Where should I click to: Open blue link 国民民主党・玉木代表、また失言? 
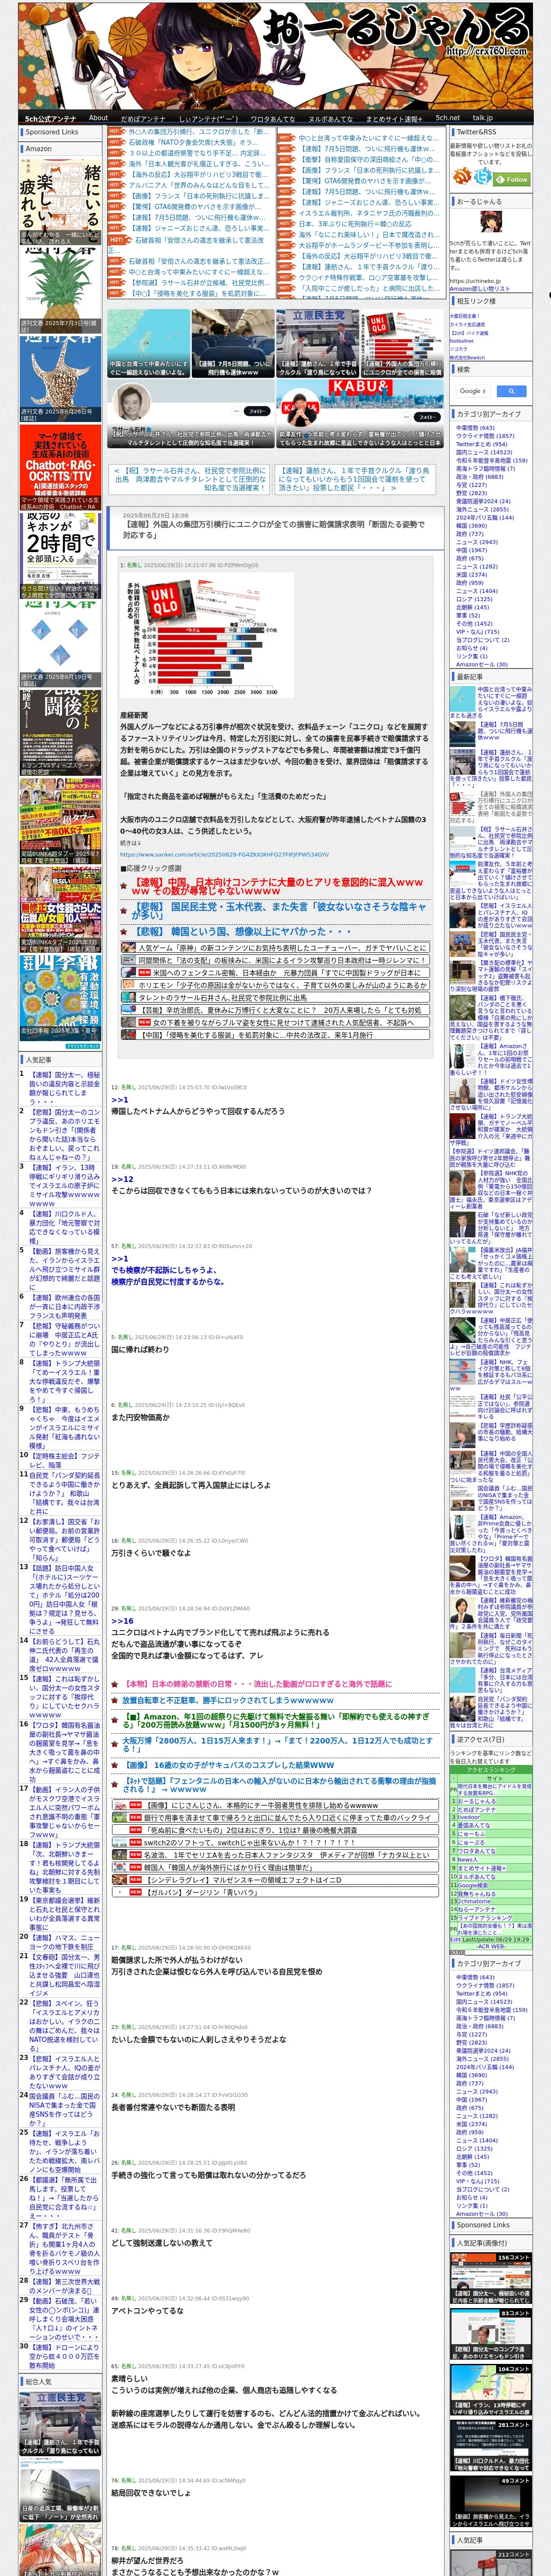coord(279,911)
